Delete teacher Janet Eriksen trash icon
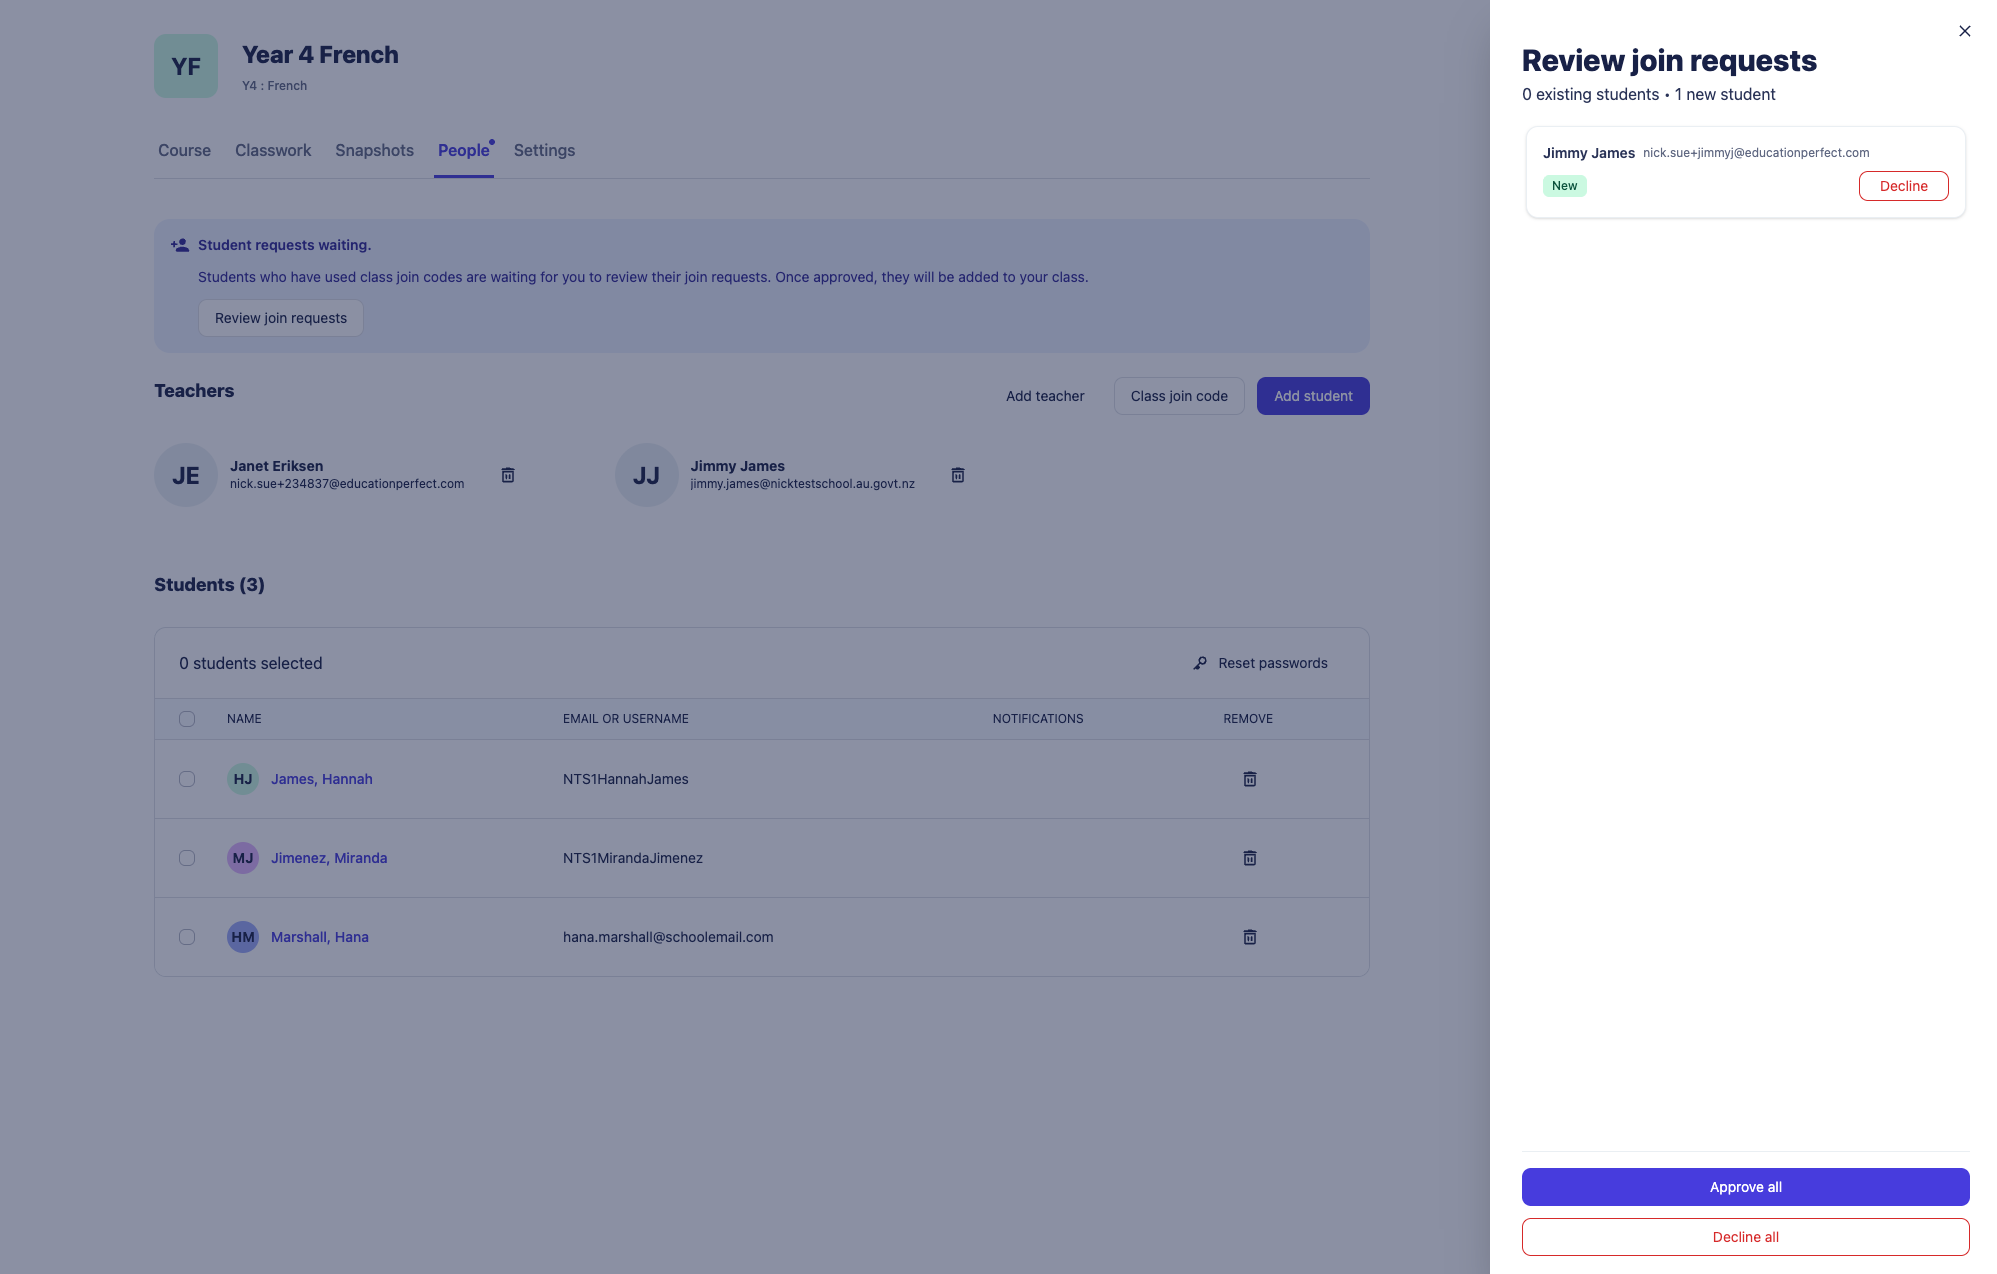This screenshot has width=1997, height=1274. tap(508, 475)
